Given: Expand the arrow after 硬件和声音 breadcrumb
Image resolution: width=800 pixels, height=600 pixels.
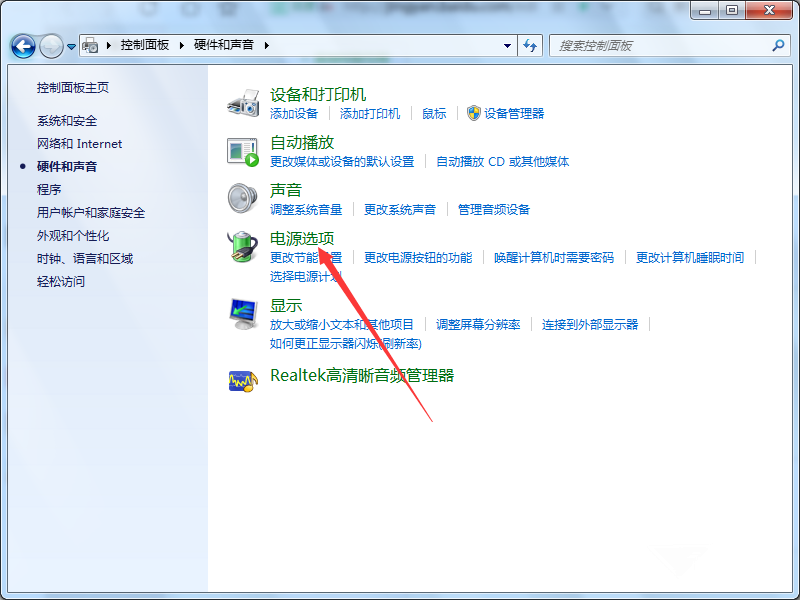Looking at the screenshot, I should pos(266,45).
